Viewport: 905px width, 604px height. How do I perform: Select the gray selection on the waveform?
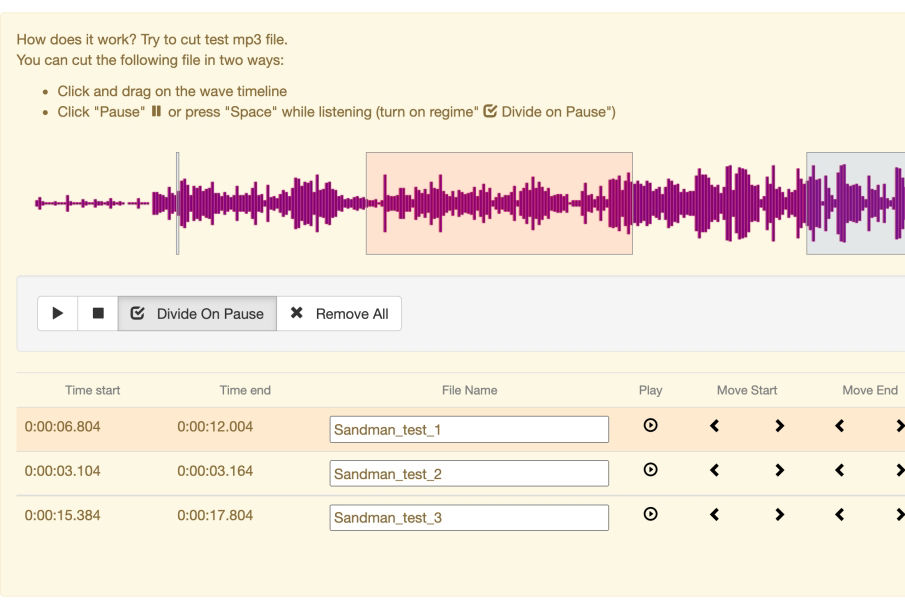855,200
